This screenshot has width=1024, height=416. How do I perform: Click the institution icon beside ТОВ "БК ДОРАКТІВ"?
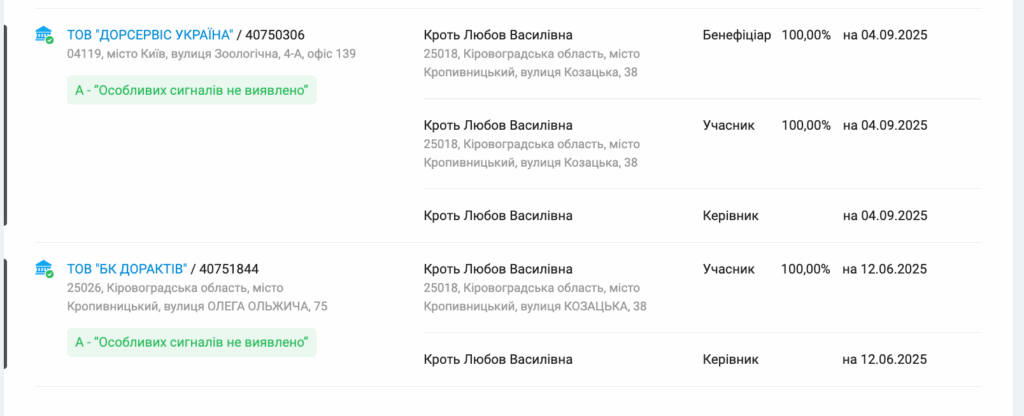[x=44, y=268]
